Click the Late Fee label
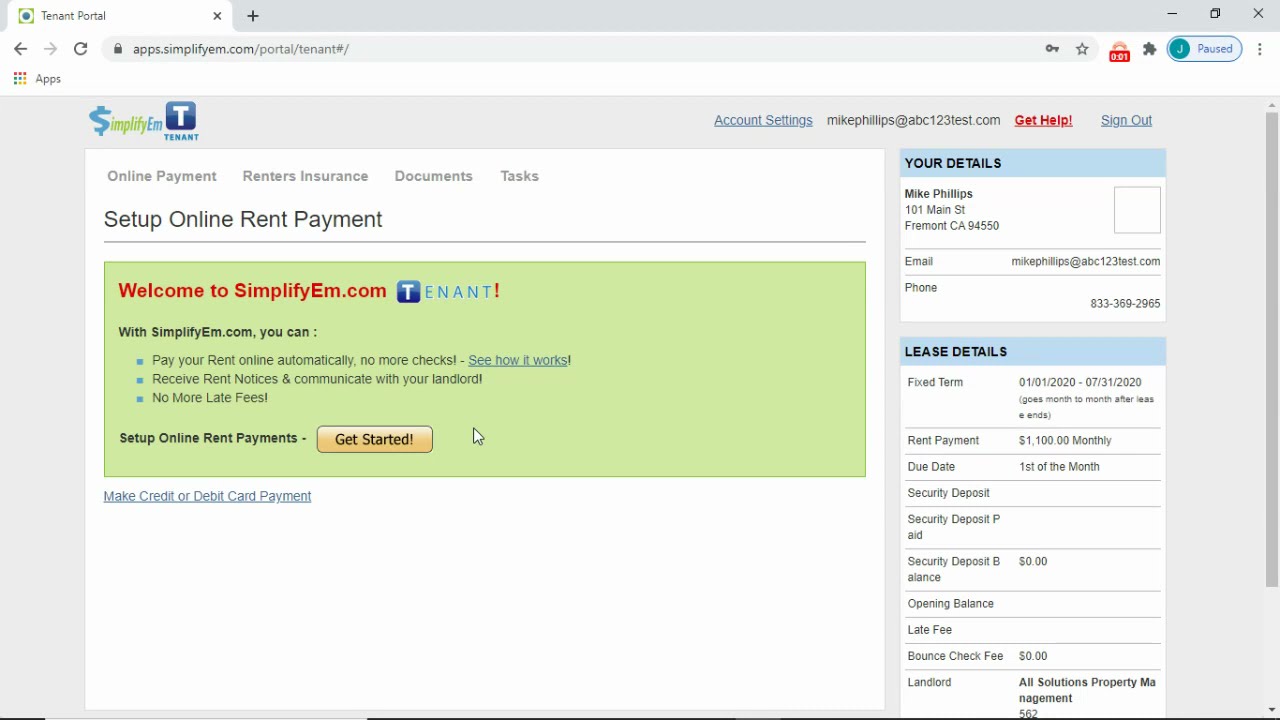1280x720 pixels. [x=929, y=630]
